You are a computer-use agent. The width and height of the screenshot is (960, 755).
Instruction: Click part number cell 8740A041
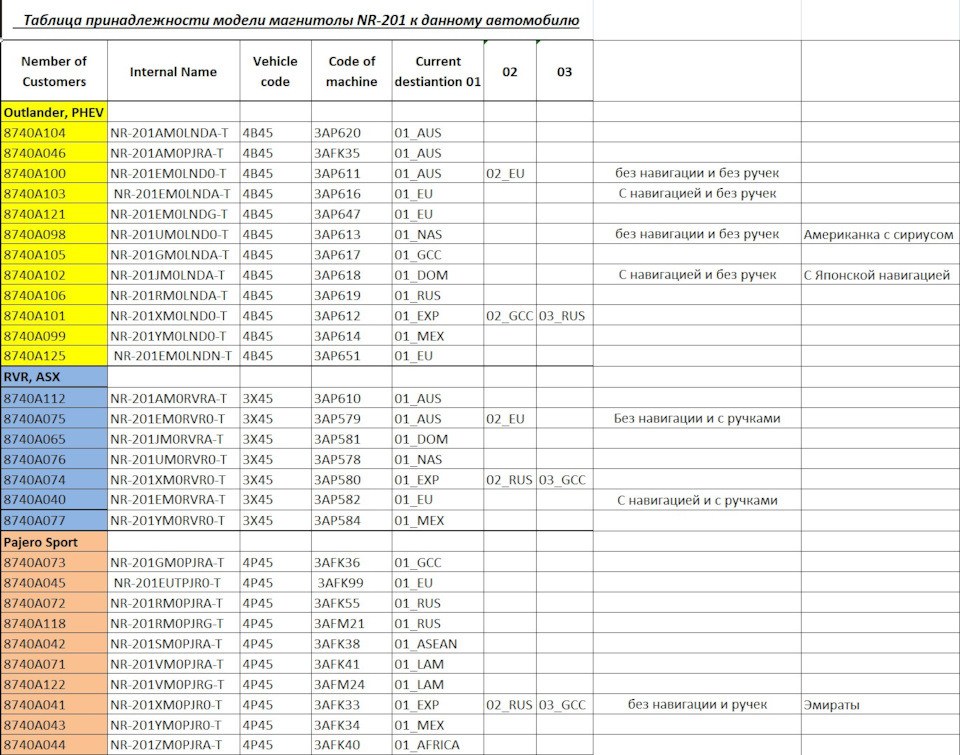pos(54,704)
